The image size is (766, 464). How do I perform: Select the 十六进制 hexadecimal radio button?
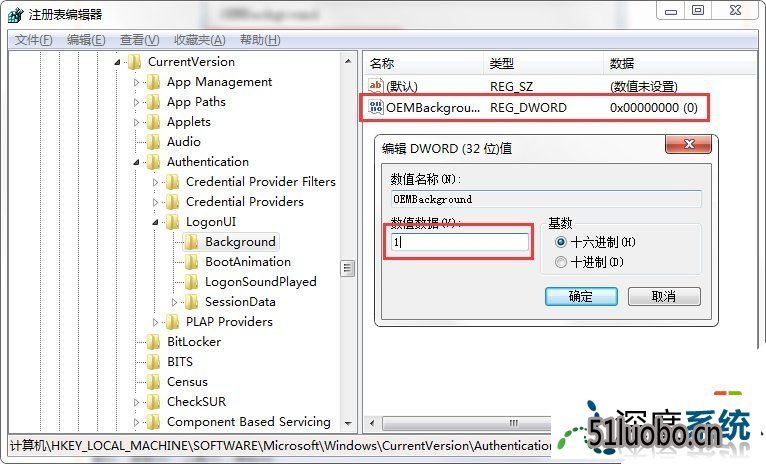(x=560, y=242)
